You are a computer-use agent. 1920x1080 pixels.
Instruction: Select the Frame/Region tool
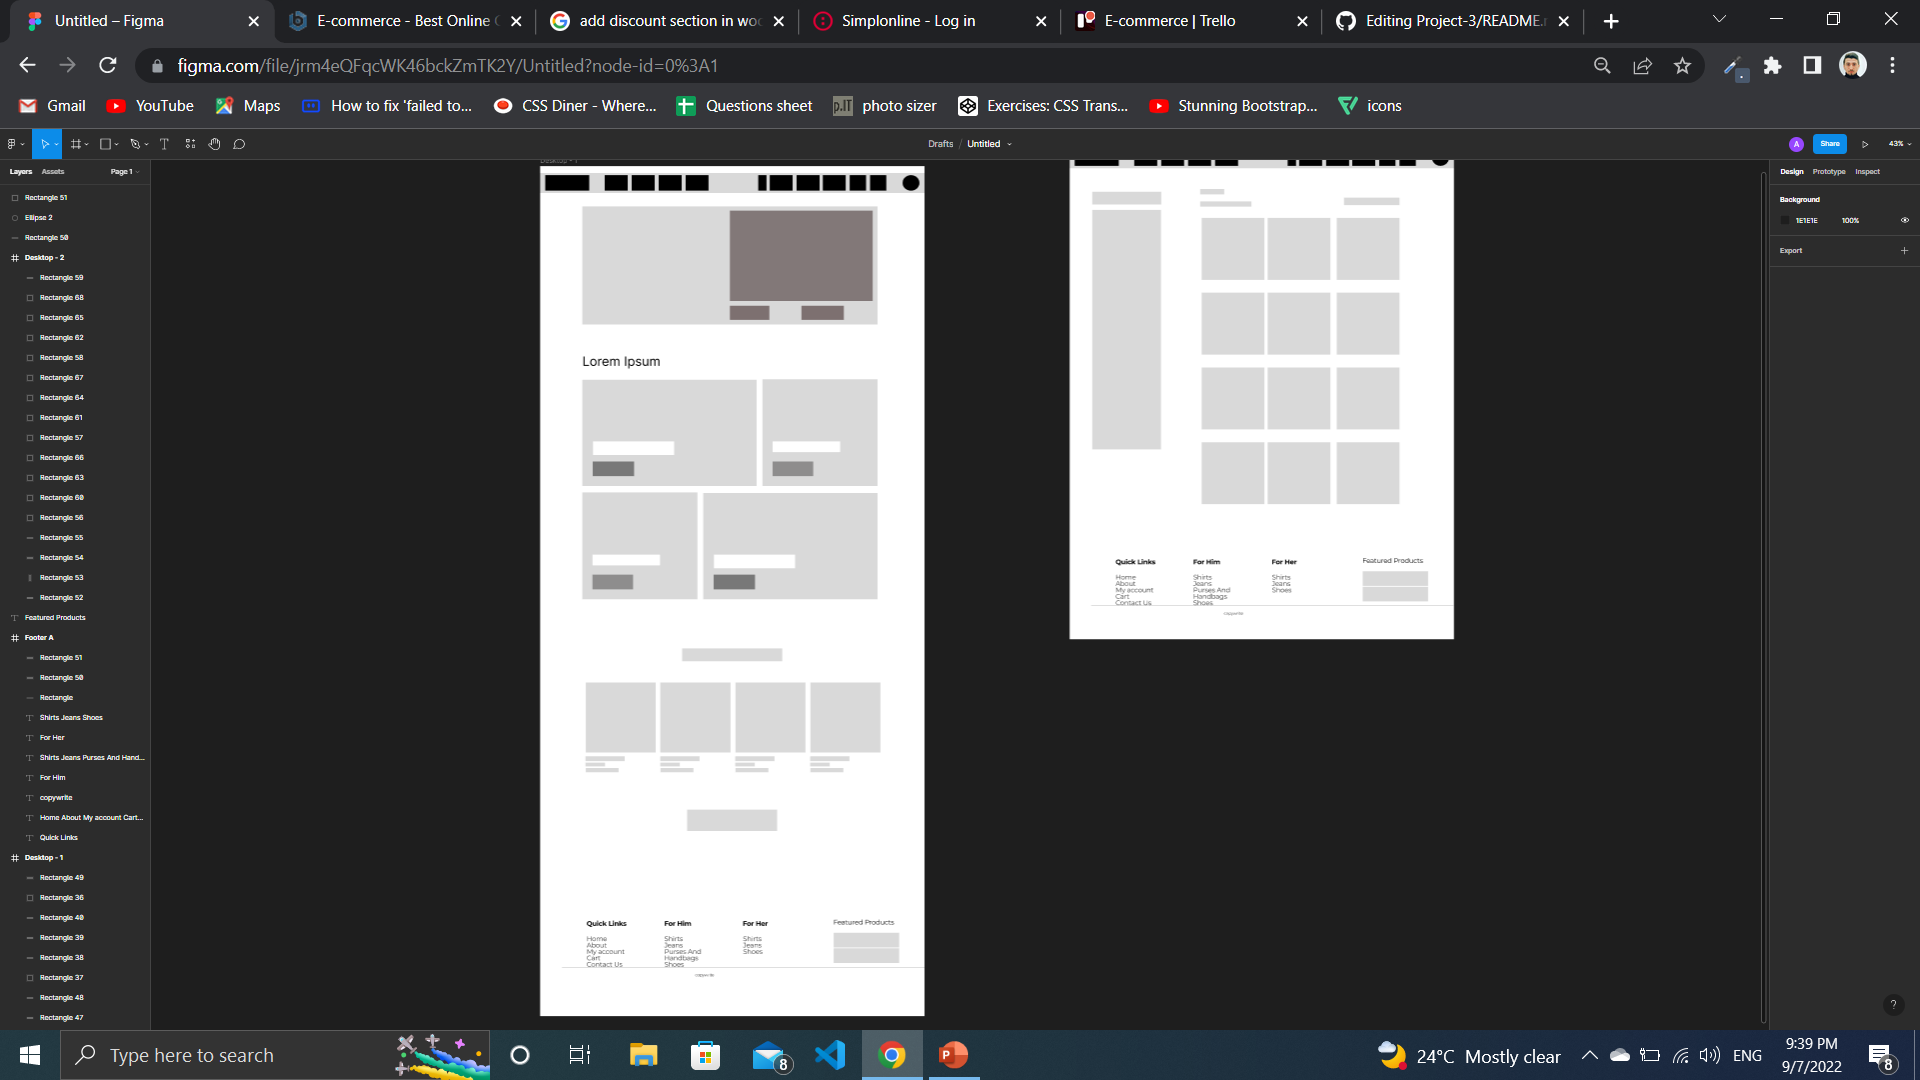point(76,144)
